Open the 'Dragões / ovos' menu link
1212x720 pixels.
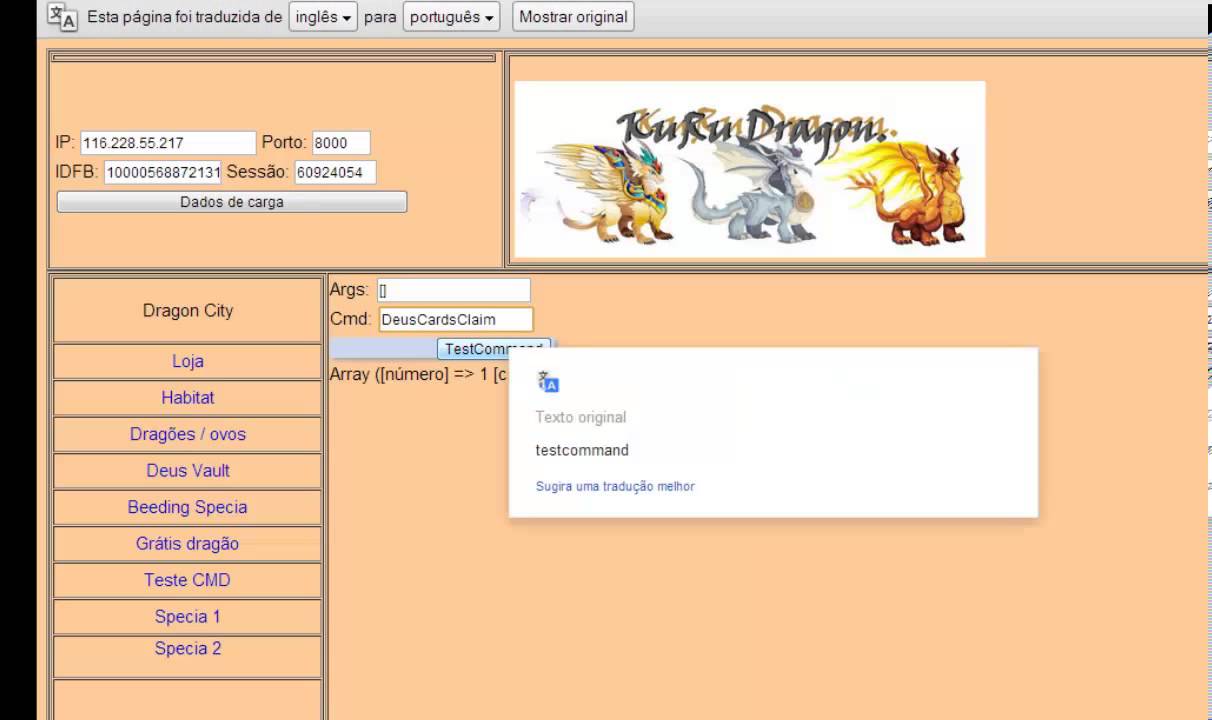[x=188, y=434]
